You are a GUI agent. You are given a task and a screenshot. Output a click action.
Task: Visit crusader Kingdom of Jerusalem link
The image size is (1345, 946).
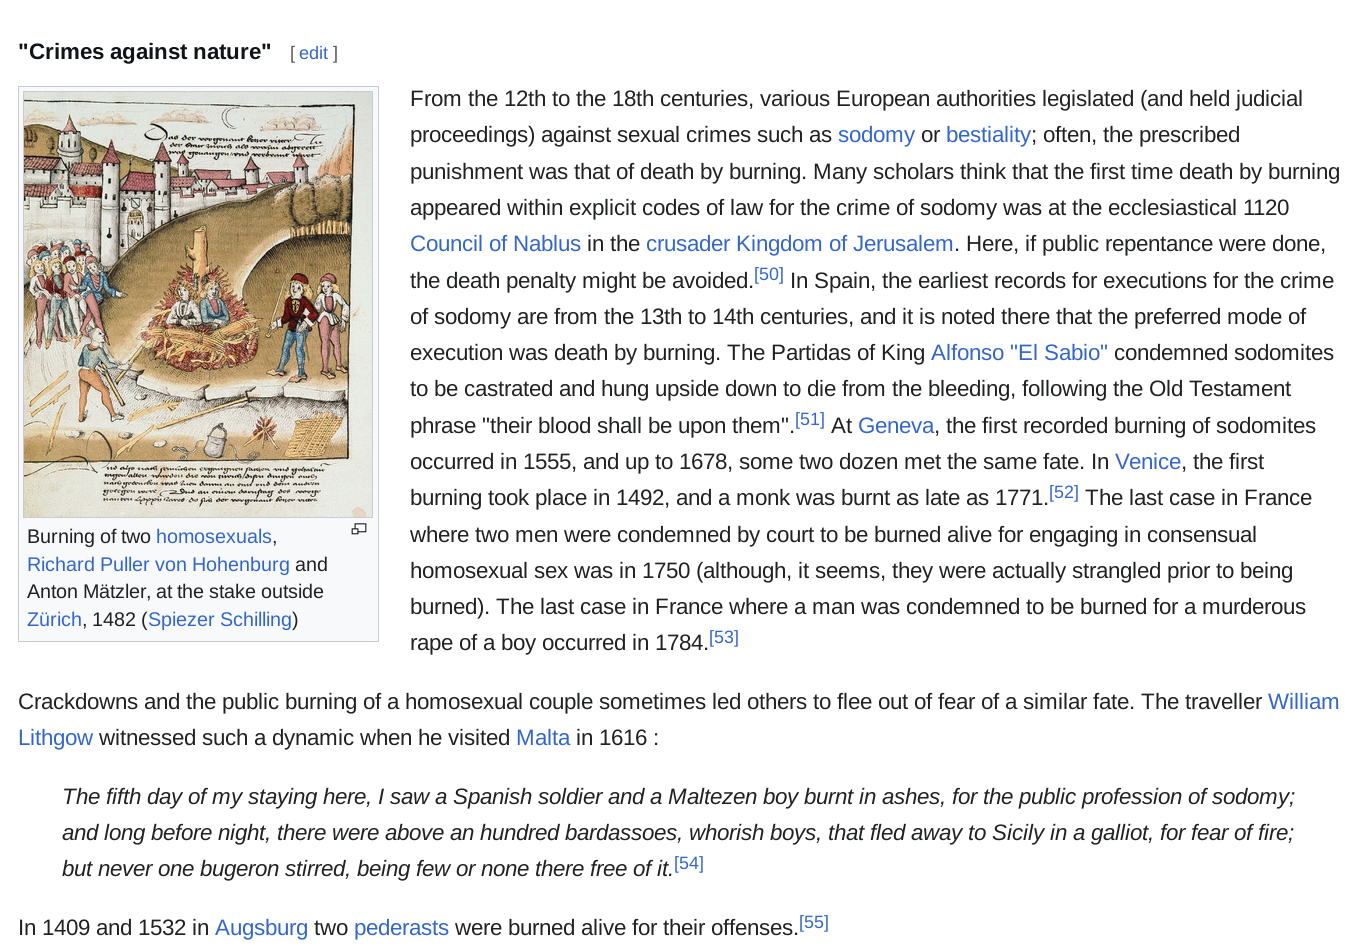point(799,244)
